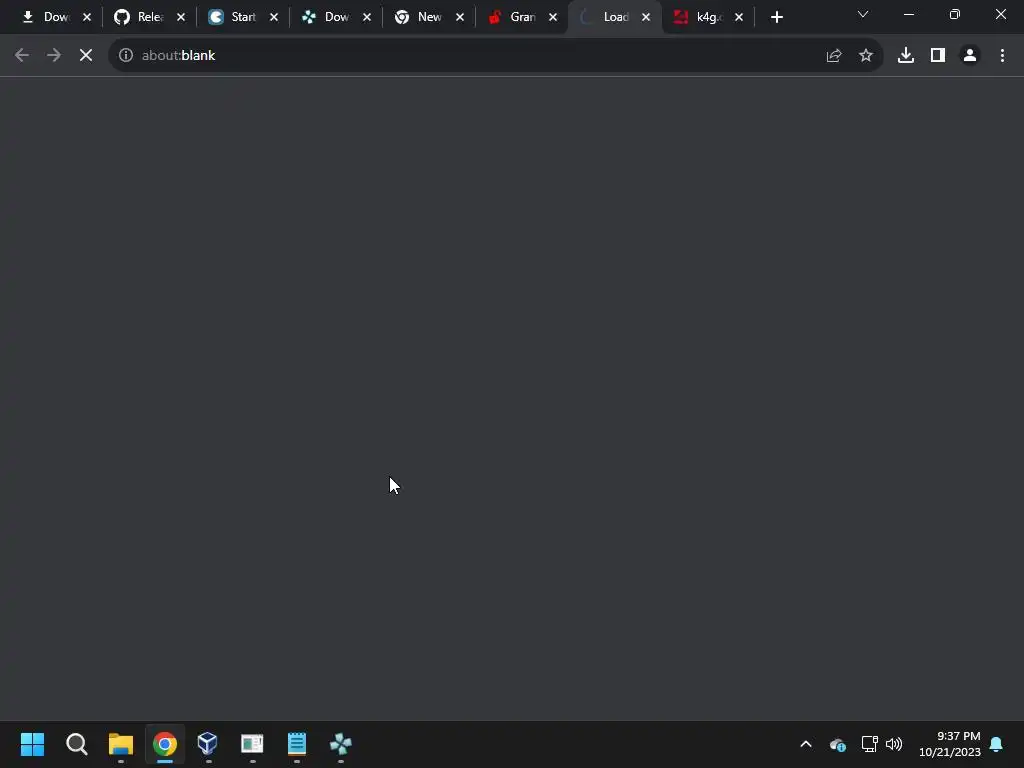
Task: Open the Chrome profile menu
Action: 969,56
